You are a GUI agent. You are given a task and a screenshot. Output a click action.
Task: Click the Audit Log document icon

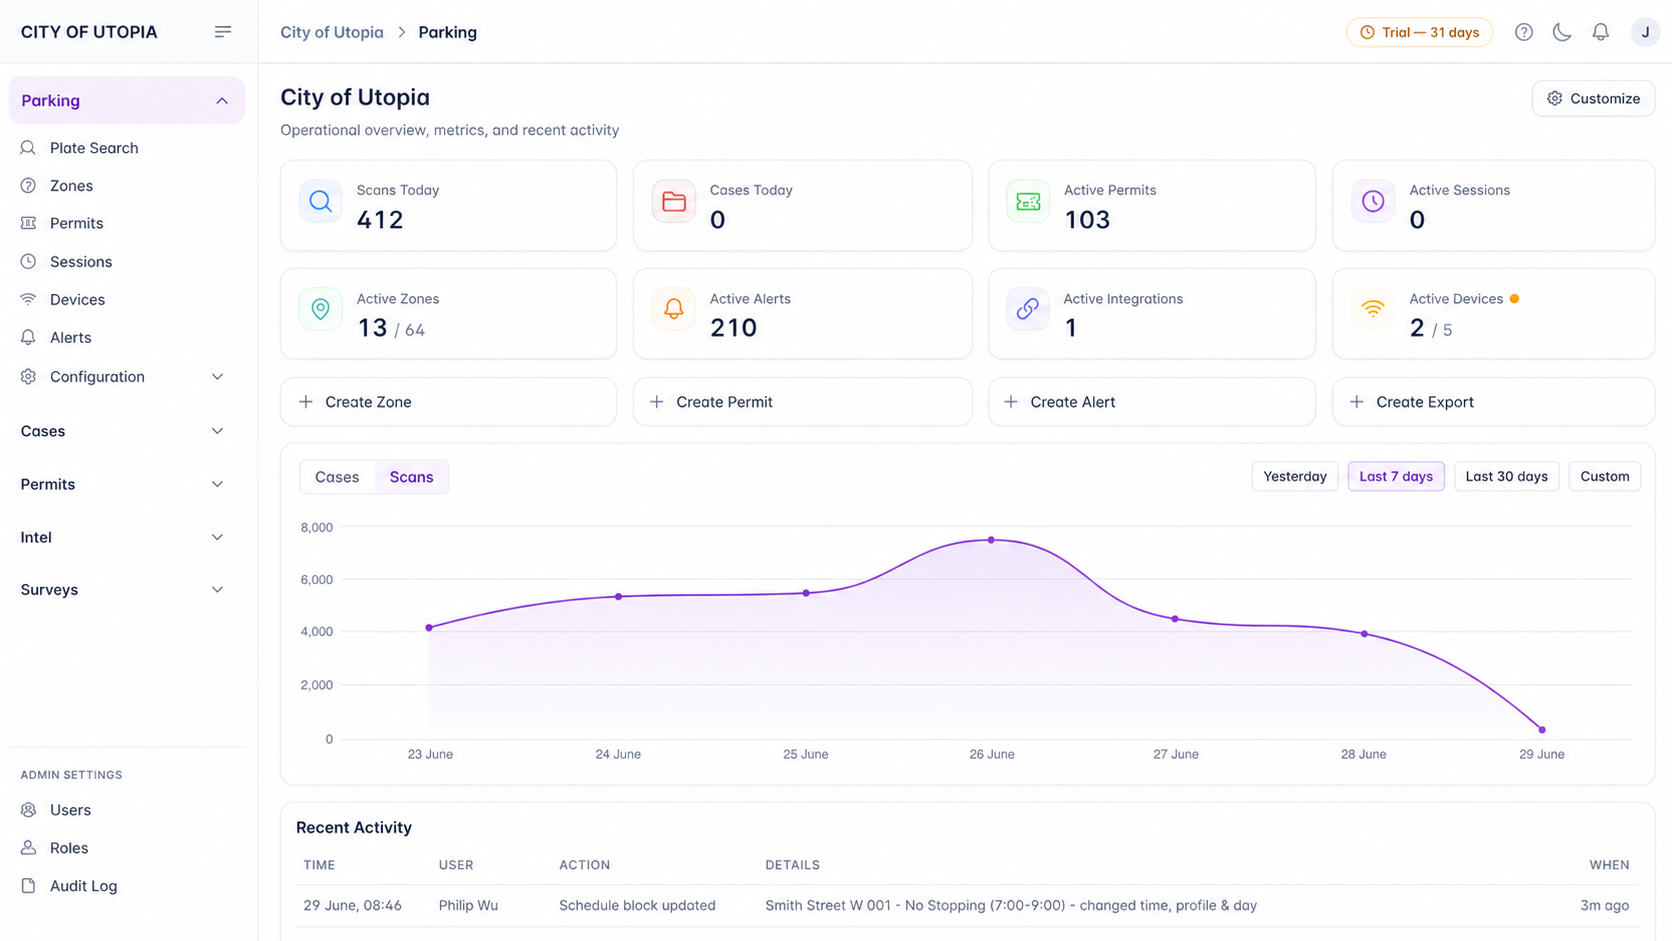coord(28,886)
